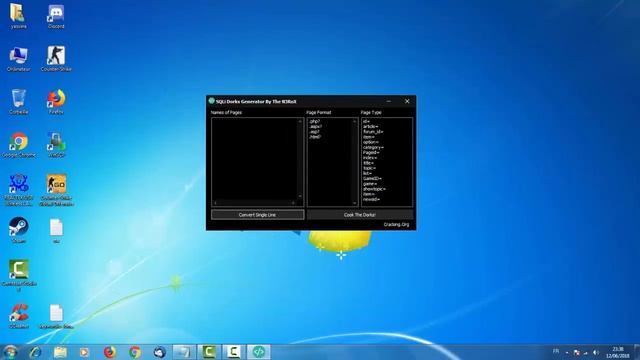Click Page Format scrollbar down arrow
640x360 pixels.
[x=354, y=203]
